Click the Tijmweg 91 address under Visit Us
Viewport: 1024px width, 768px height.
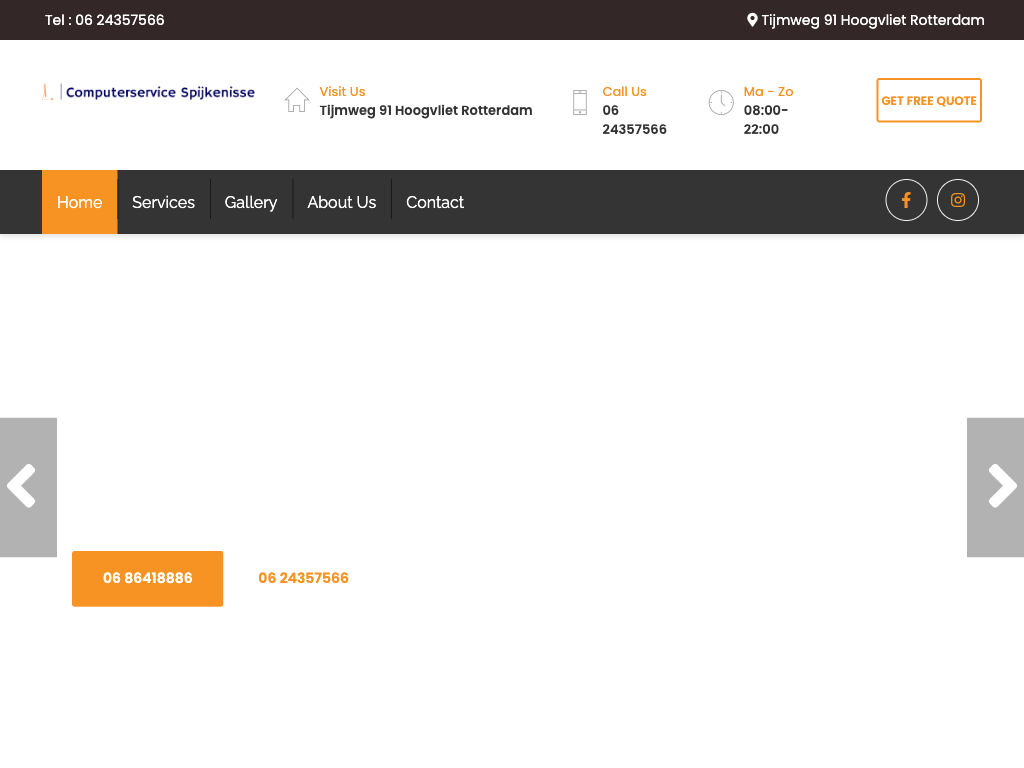coord(425,110)
